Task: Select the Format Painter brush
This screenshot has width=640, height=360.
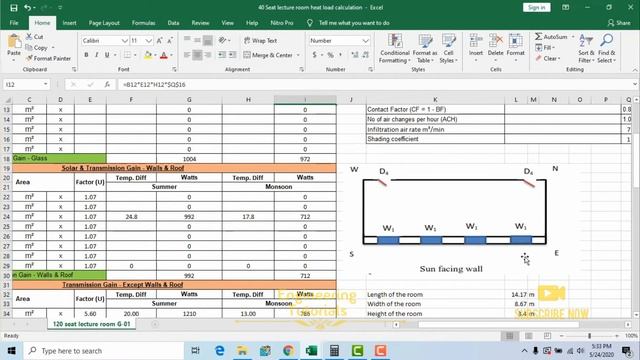Action: pos(29,58)
